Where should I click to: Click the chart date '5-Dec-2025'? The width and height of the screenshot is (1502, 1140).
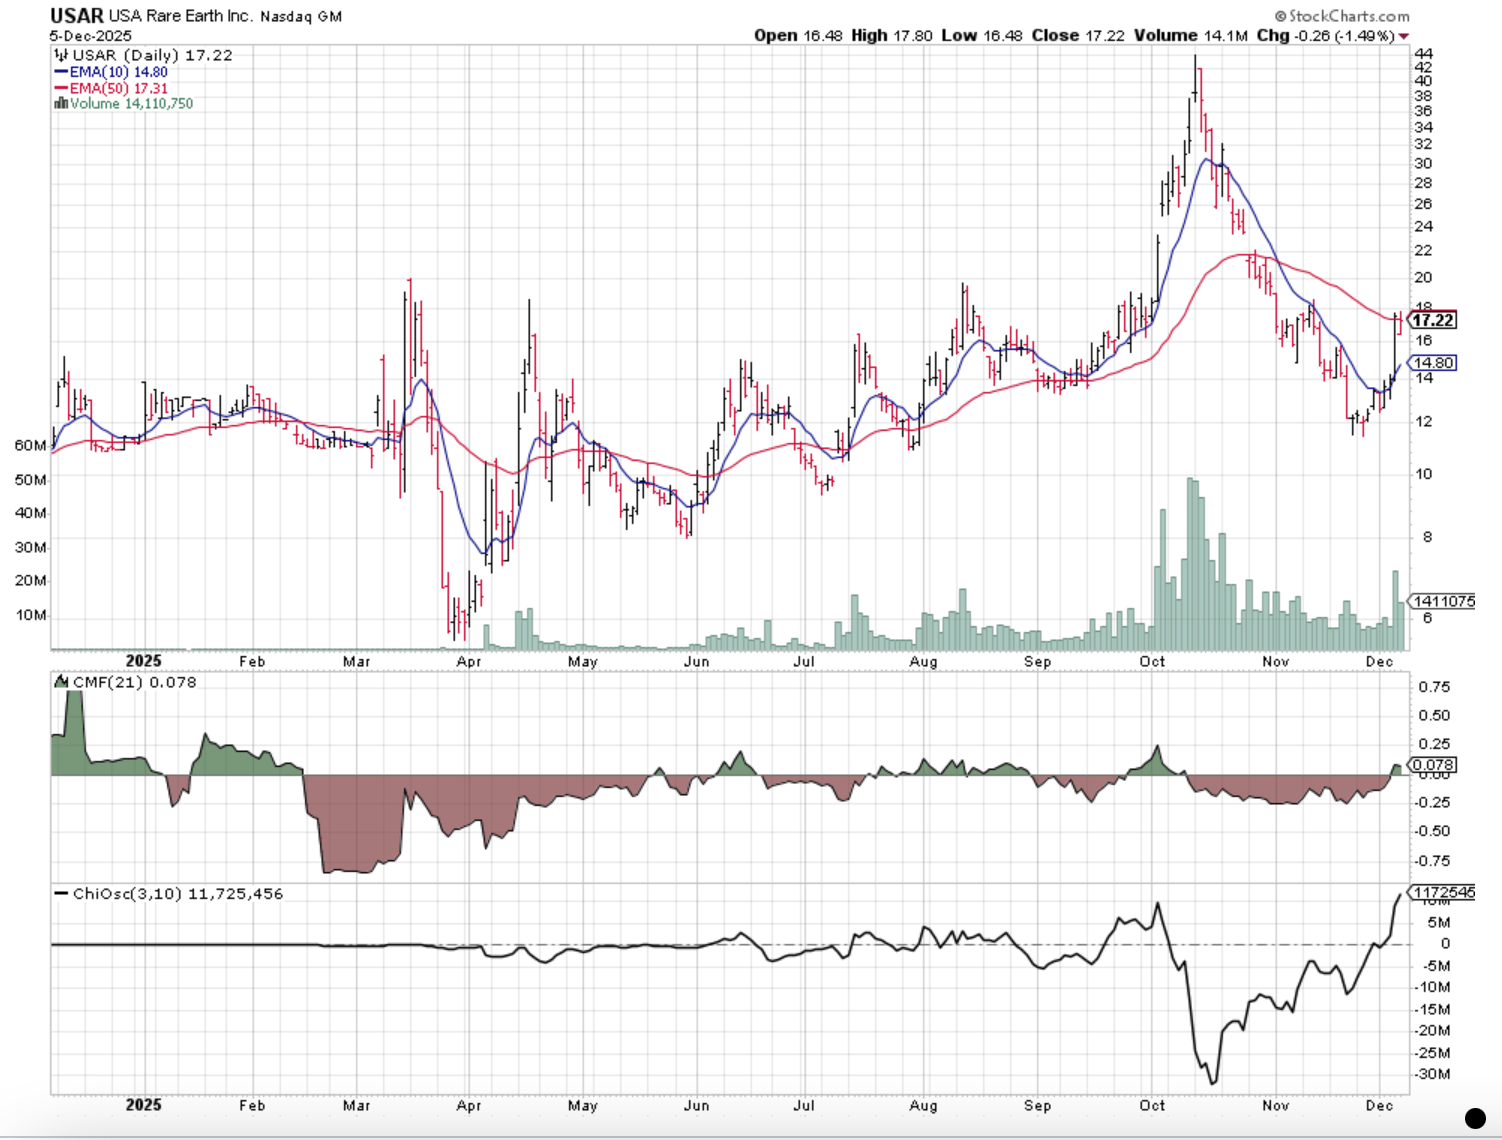pyautogui.click(x=91, y=35)
